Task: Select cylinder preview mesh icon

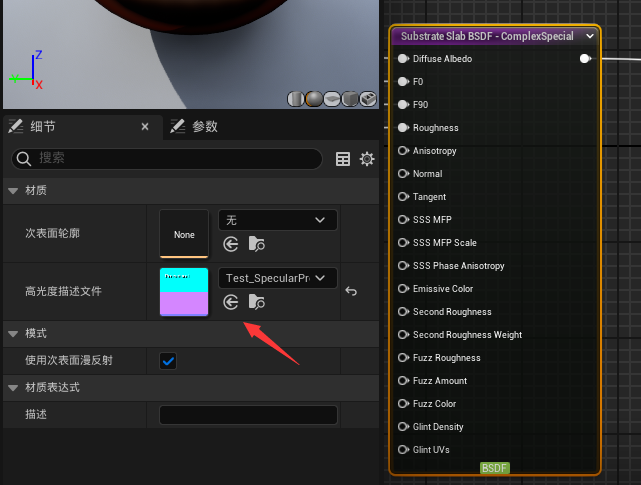Action: [x=296, y=99]
